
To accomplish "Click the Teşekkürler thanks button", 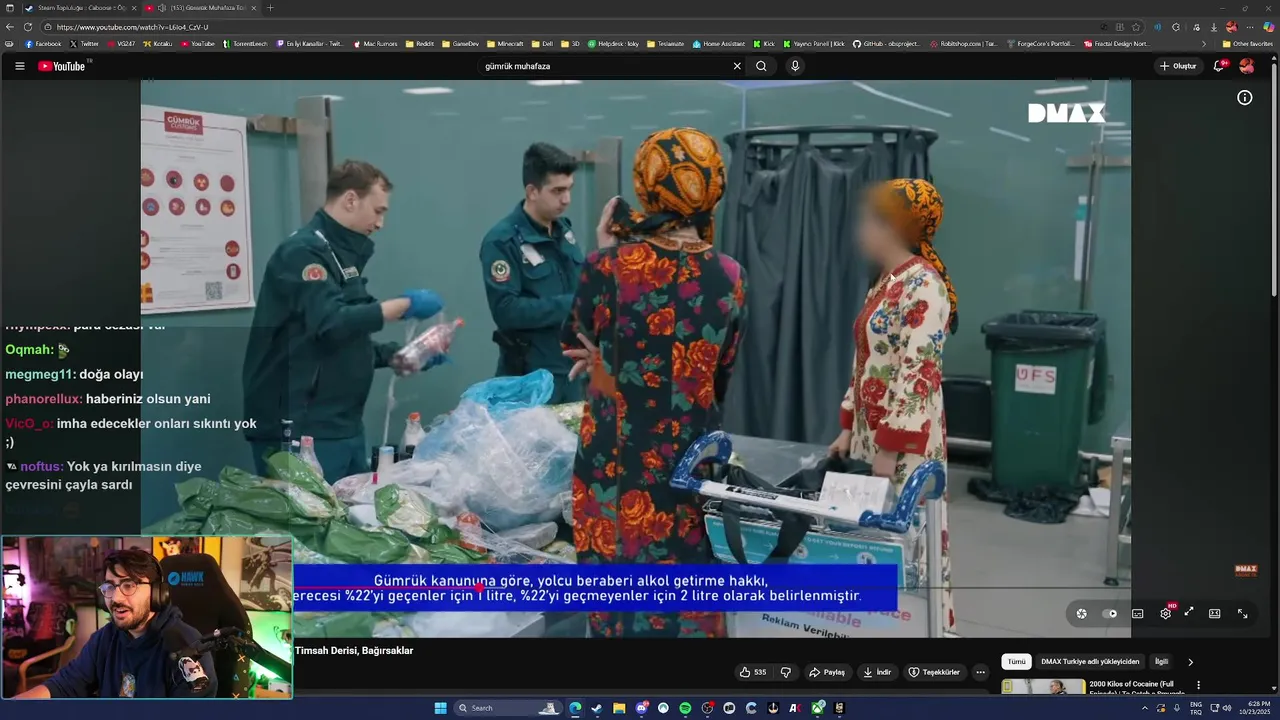I will coord(934,672).
